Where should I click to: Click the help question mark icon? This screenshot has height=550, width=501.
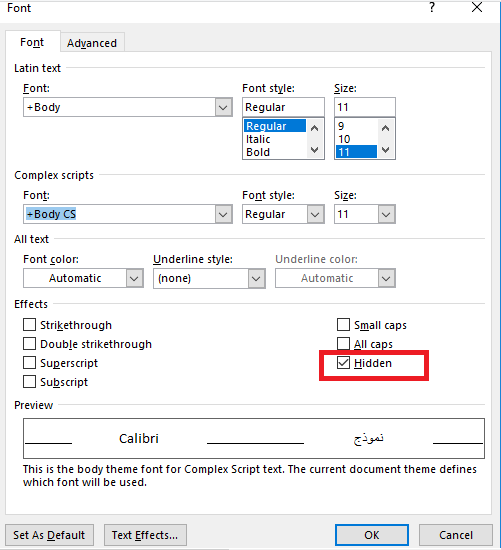click(432, 7)
